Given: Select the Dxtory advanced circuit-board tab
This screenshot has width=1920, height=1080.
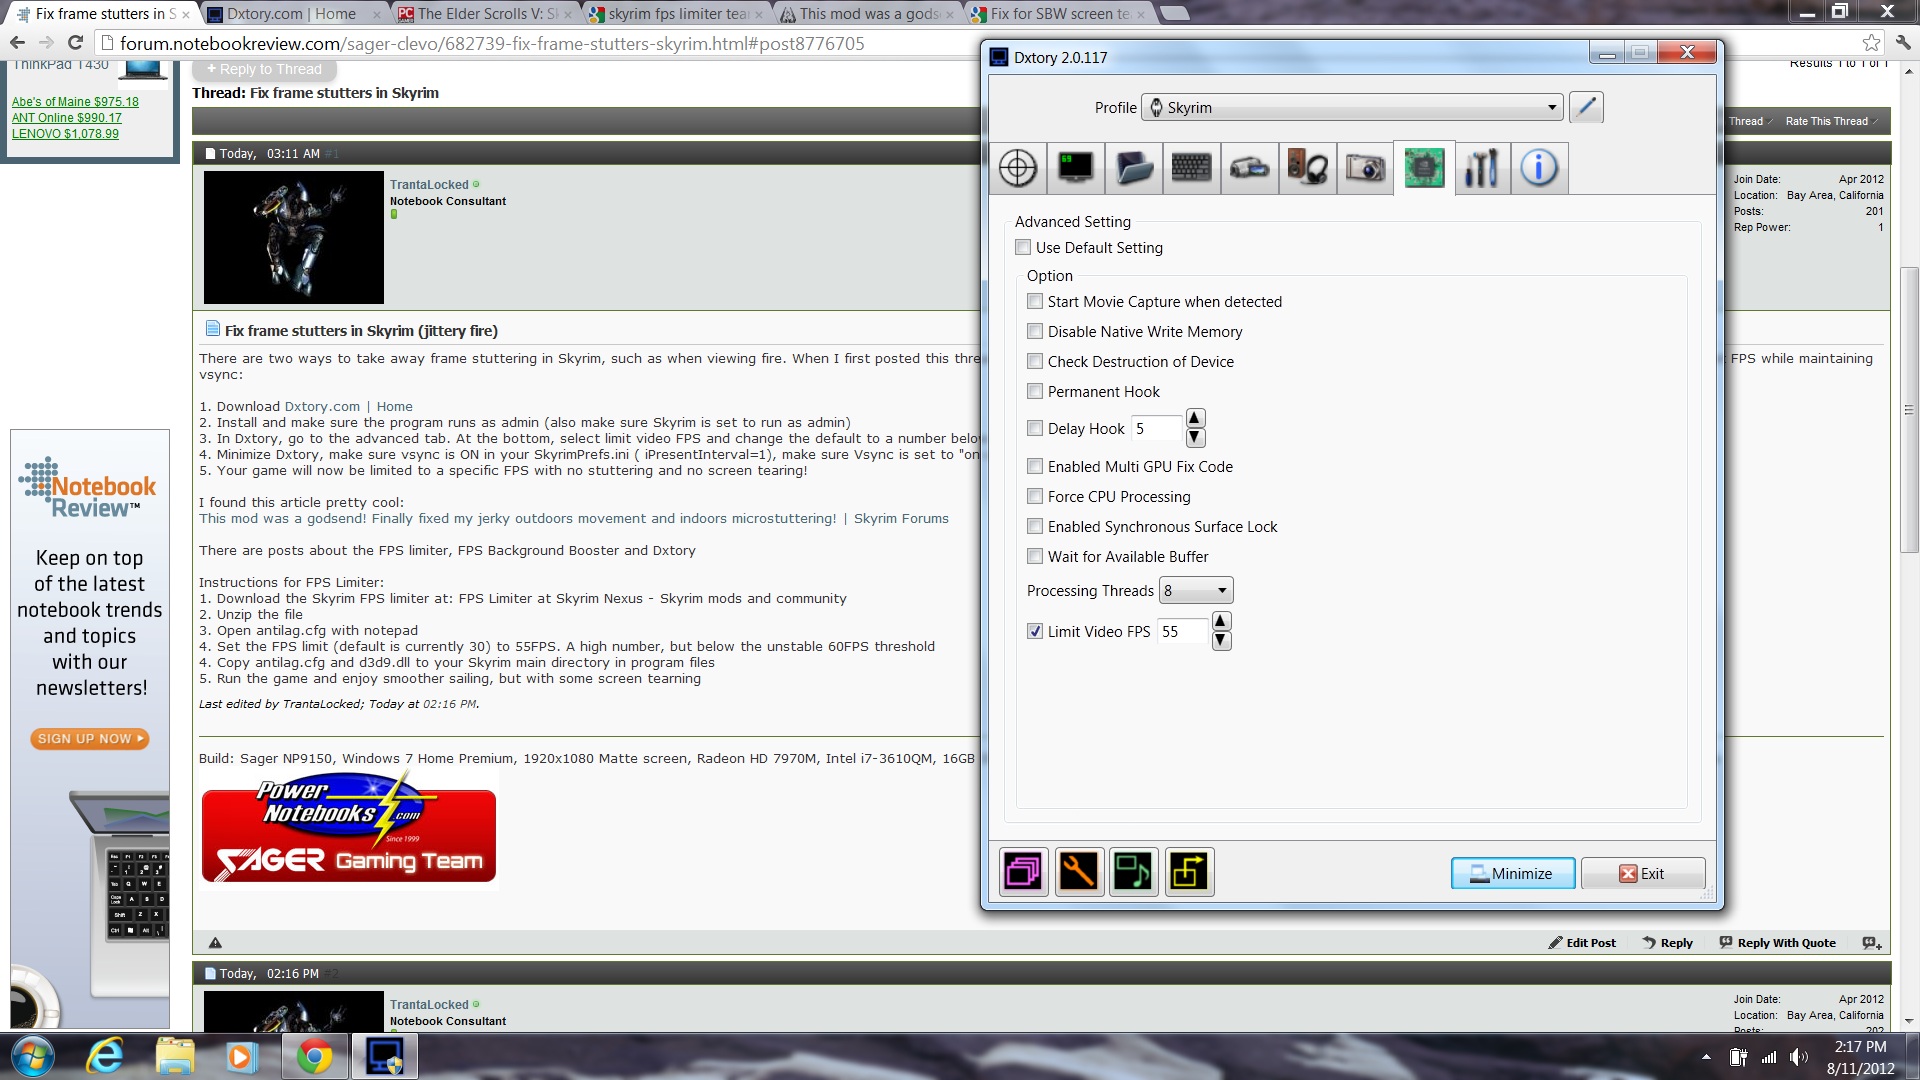Looking at the screenshot, I should (x=1424, y=167).
